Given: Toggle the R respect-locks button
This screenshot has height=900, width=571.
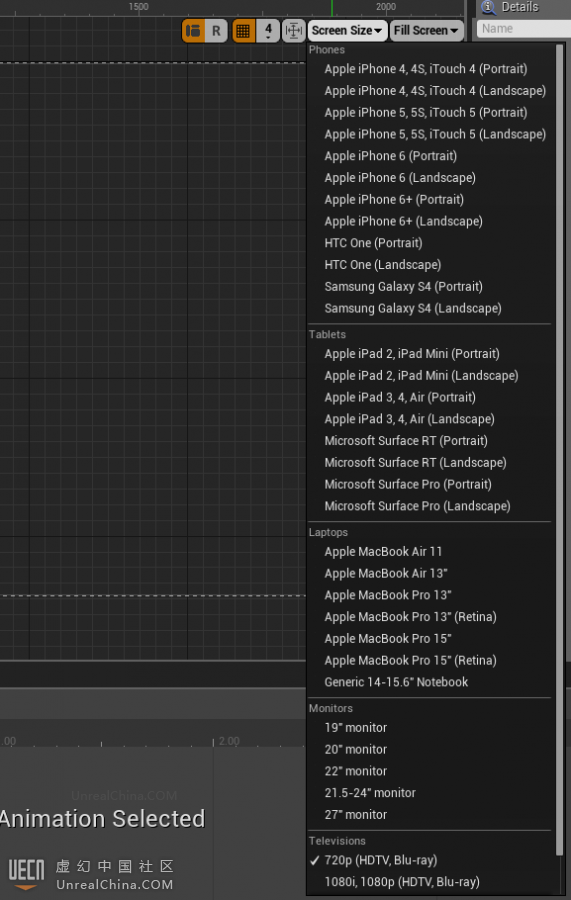Looking at the screenshot, I should click(216, 30).
